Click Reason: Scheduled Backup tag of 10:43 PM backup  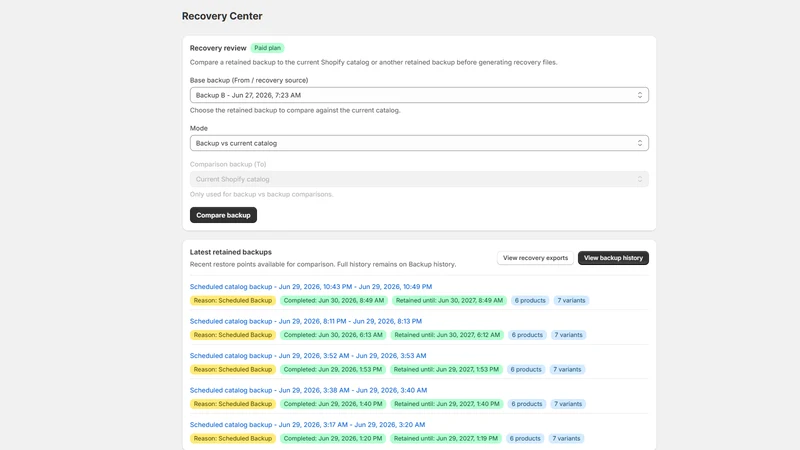[x=233, y=301]
